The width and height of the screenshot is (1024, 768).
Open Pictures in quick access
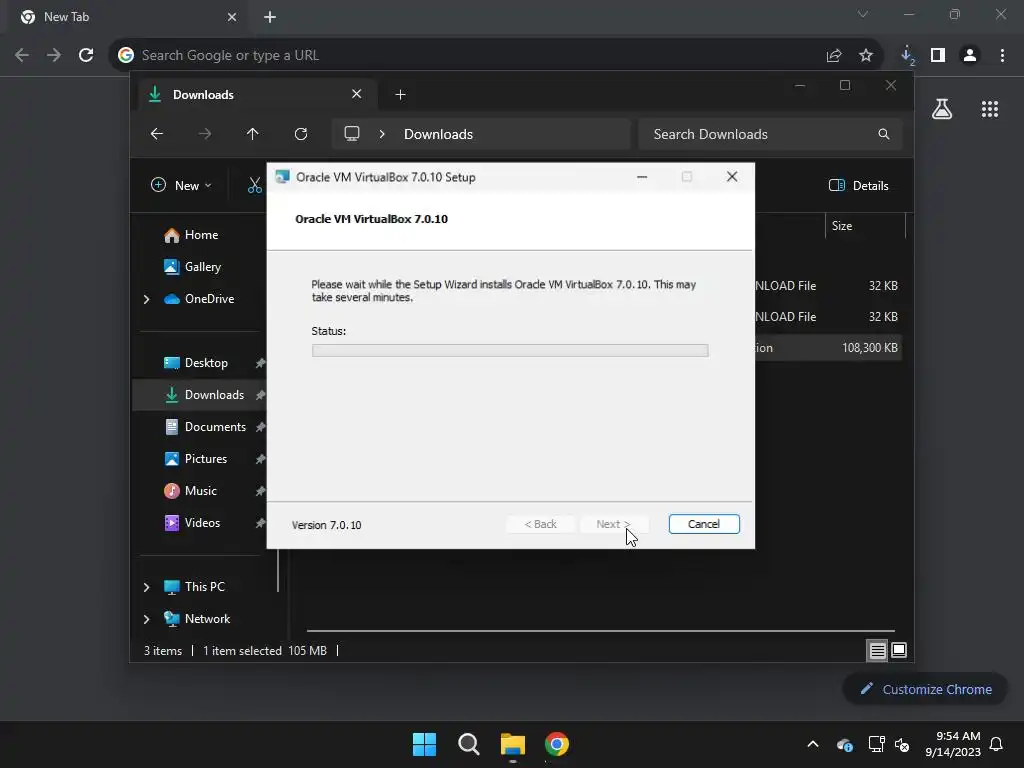click(x=206, y=458)
